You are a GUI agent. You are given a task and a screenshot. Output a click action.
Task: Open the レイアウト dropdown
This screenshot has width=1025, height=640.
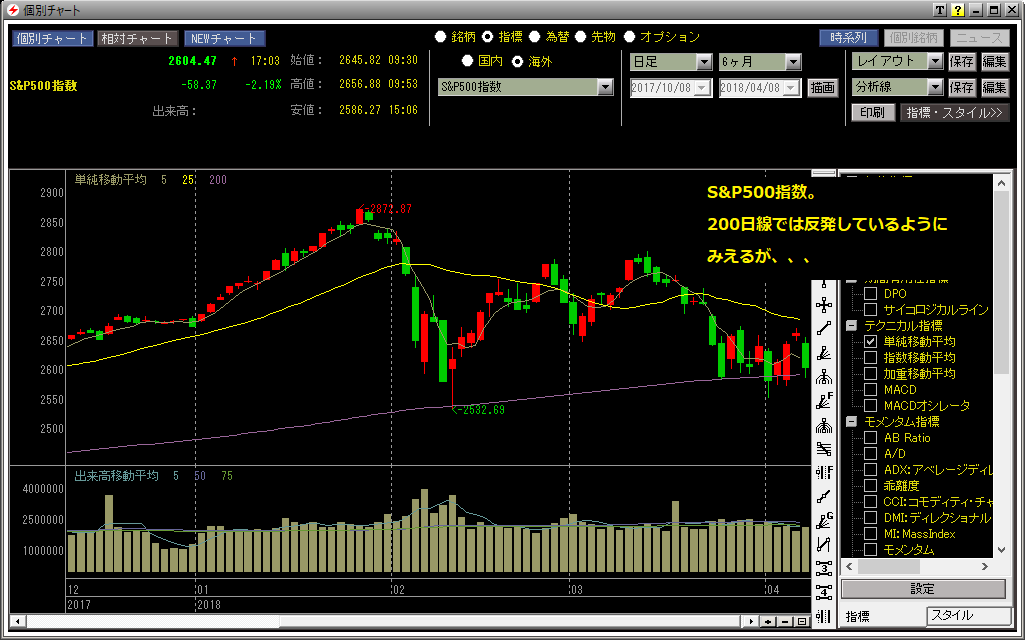935,61
